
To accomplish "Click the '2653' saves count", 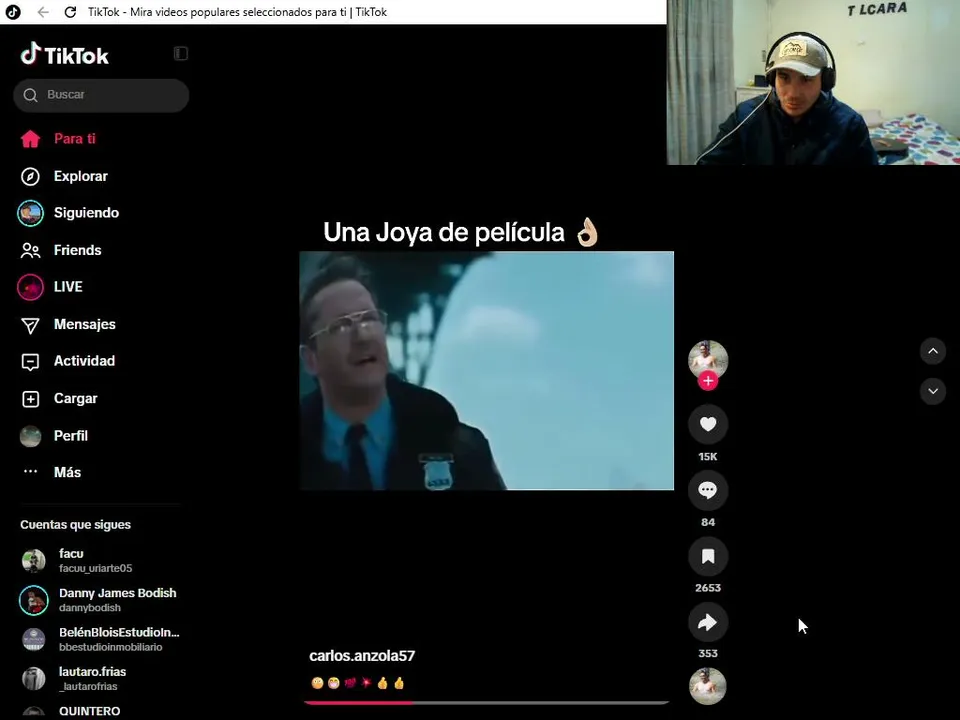I will tap(708, 588).
